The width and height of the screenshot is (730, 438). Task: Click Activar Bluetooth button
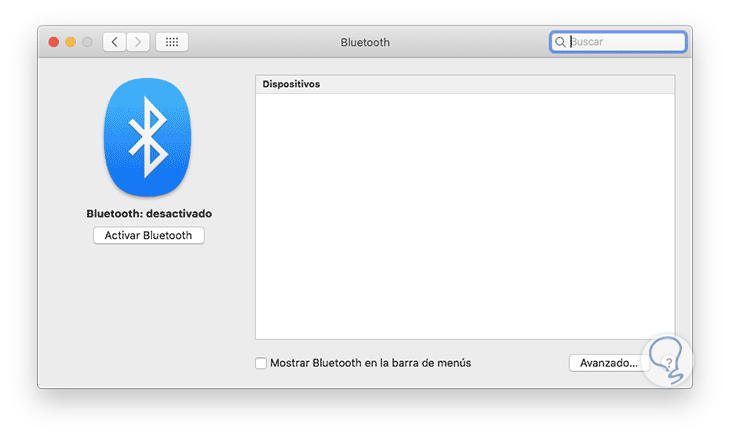point(149,236)
